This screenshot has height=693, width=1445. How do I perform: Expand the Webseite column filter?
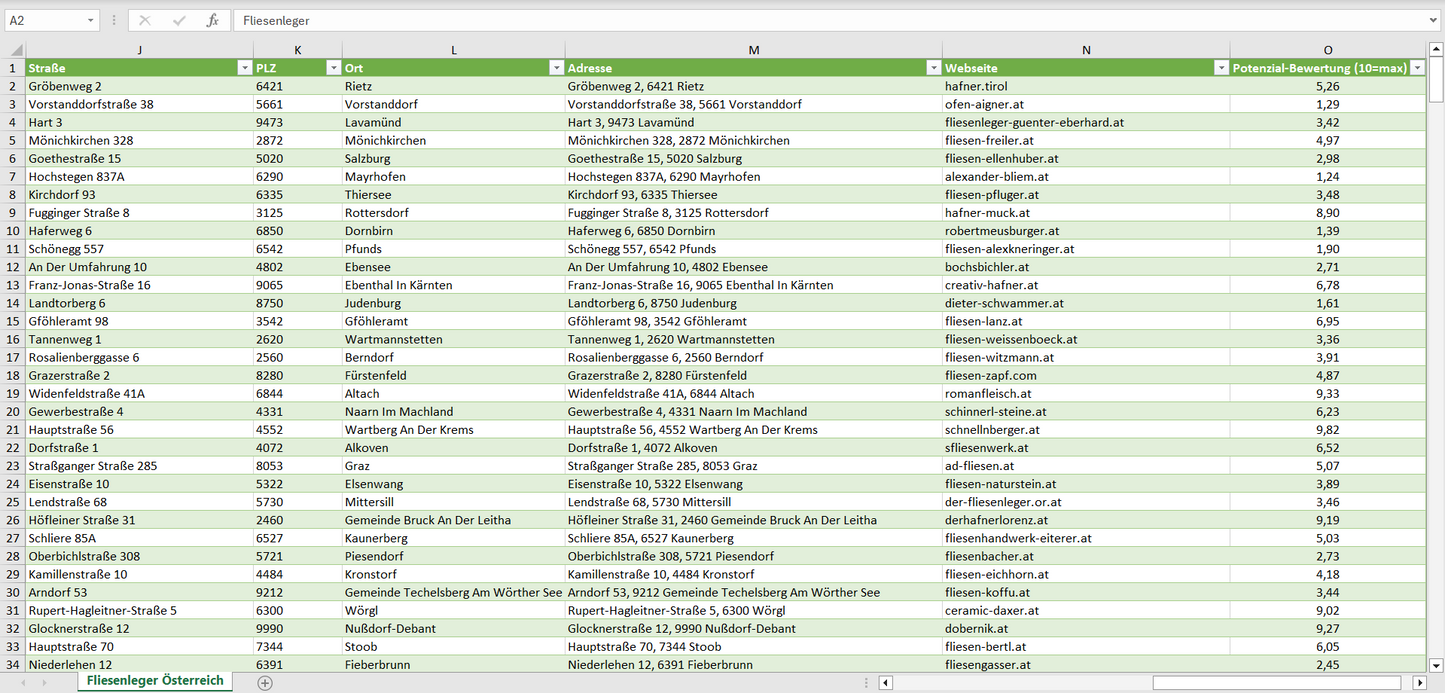point(1220,68)
